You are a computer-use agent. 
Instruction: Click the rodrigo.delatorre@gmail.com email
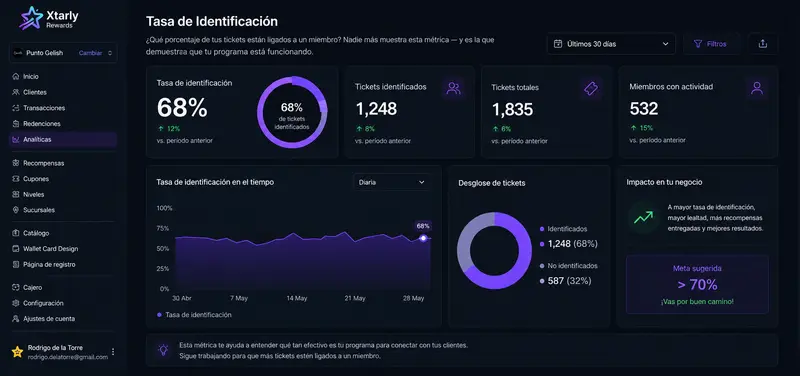point(68,357)
